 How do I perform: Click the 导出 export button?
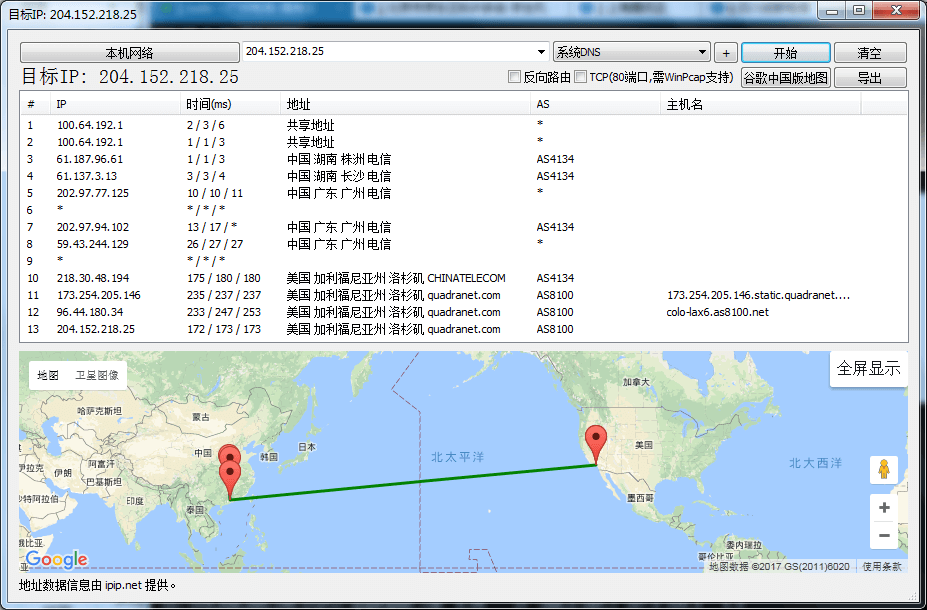click(x=869, y=78)
